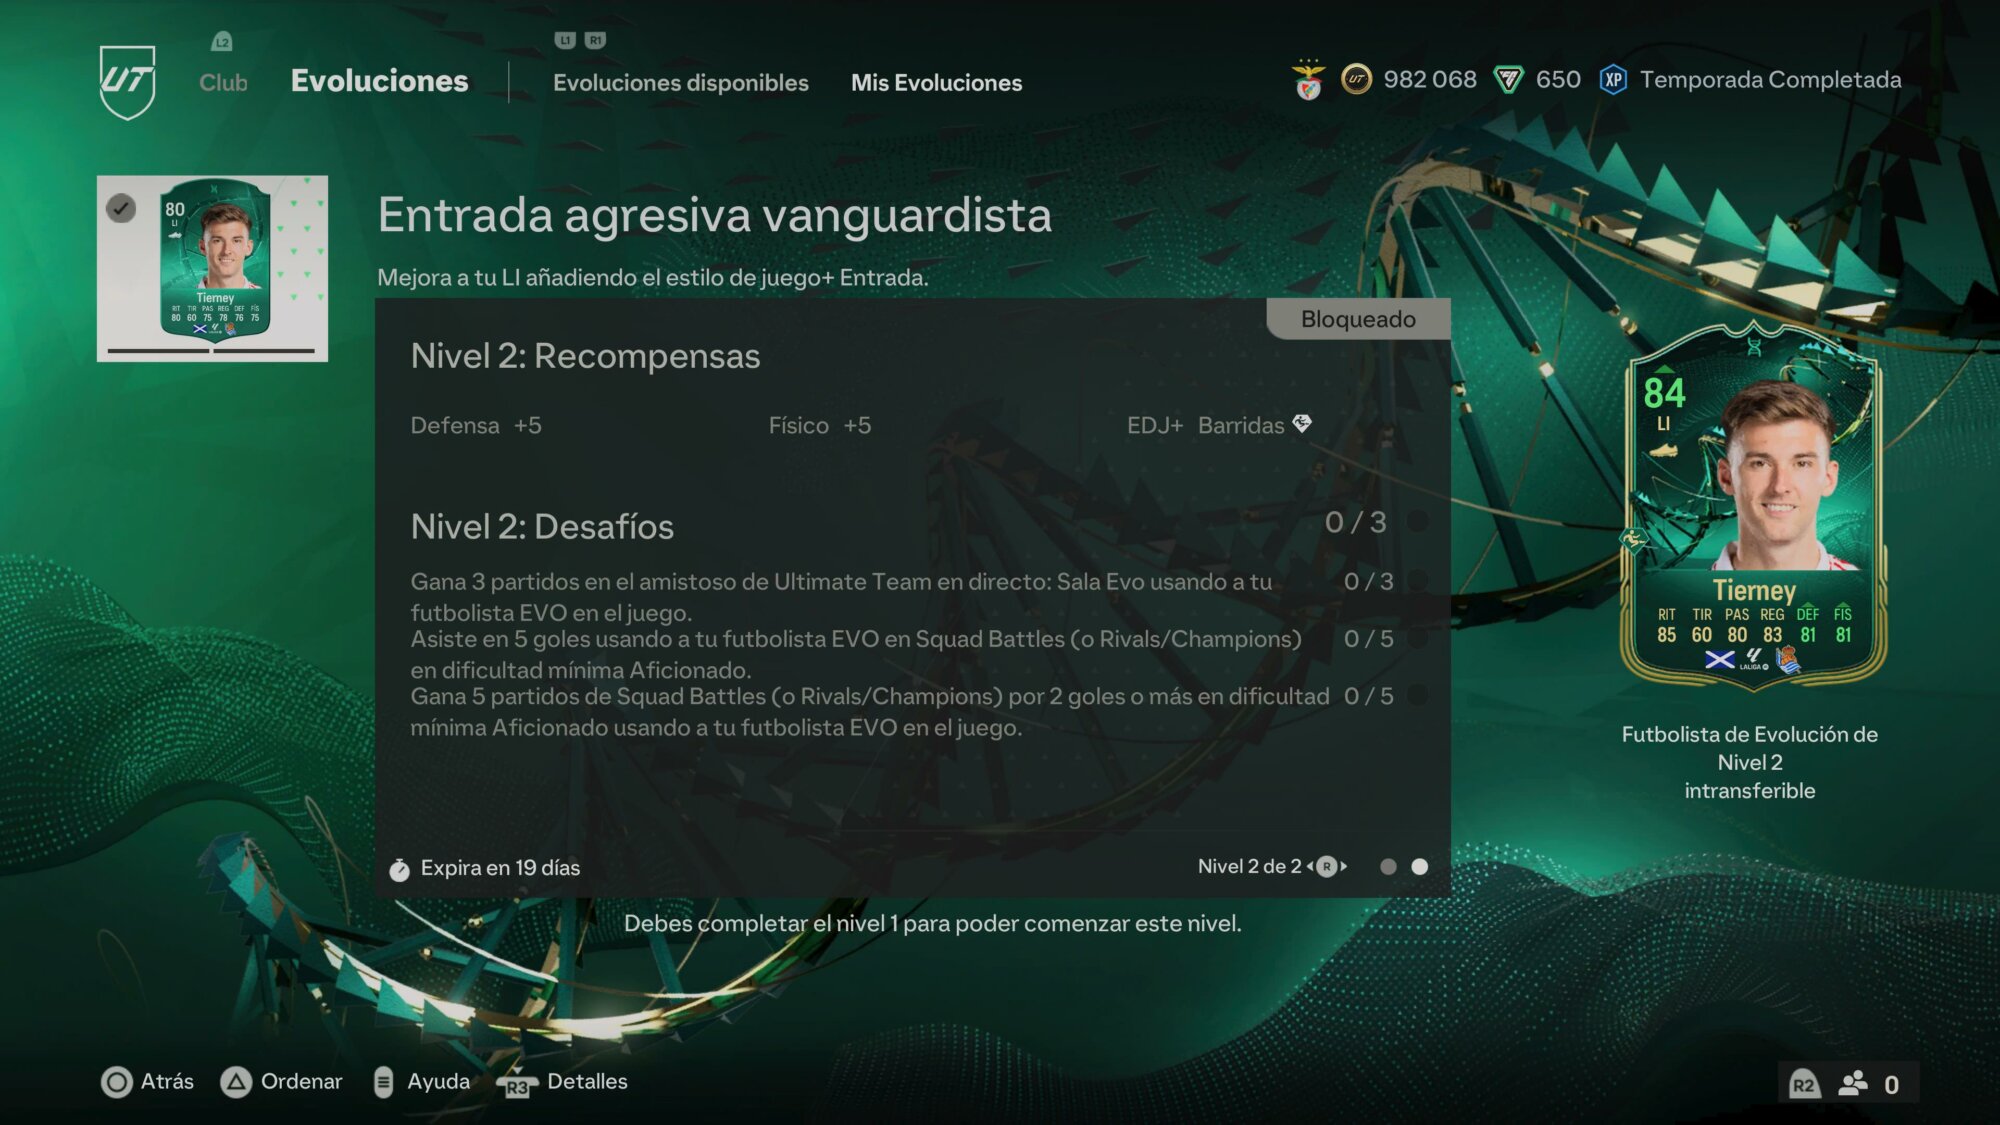Click the Ultimate Team shield logo

coord(128,82)
